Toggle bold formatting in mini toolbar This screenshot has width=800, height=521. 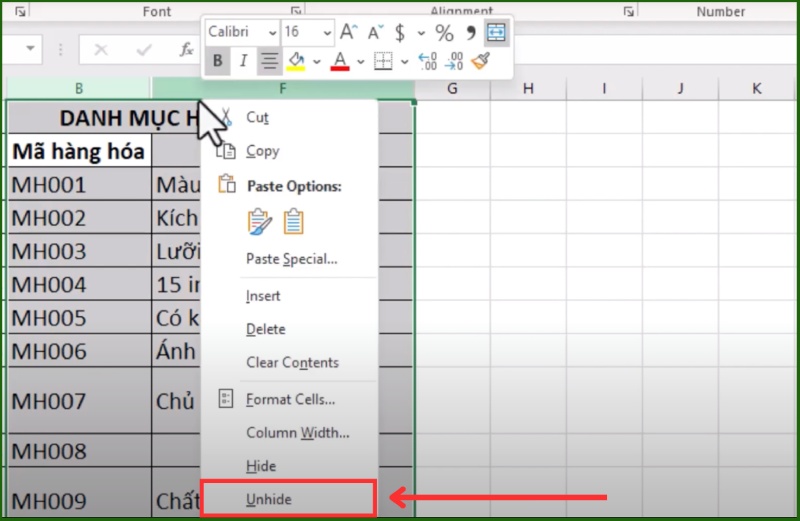click(x=218, y=62)
